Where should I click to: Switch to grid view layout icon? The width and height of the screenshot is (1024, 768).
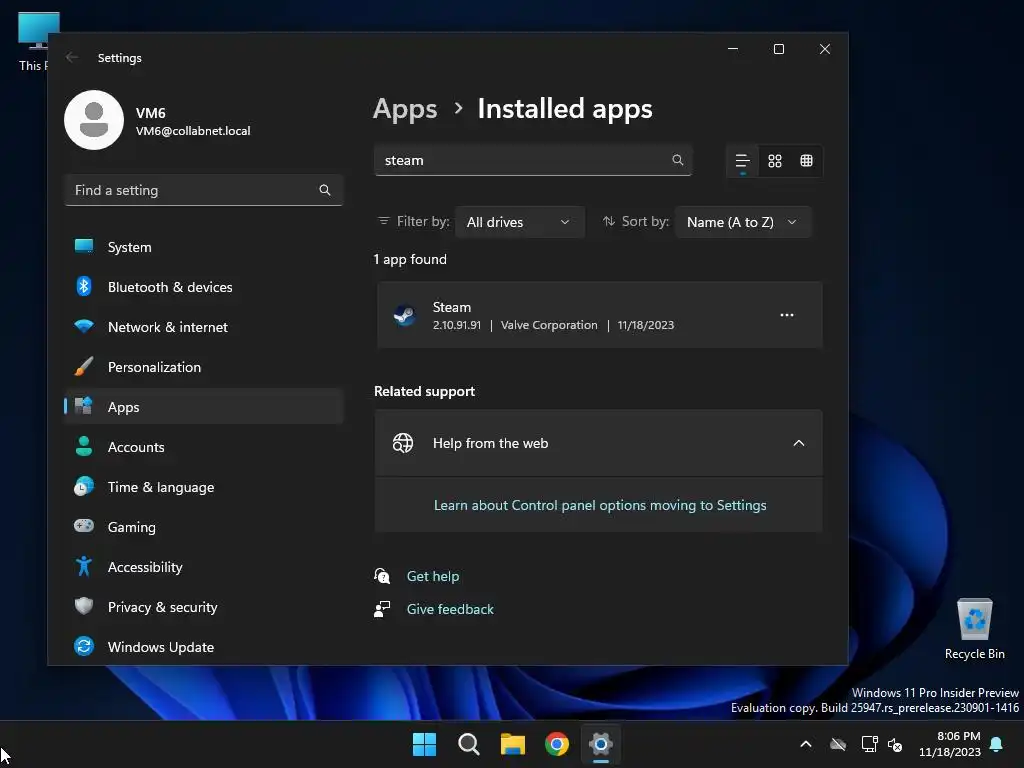pos(775,161)
